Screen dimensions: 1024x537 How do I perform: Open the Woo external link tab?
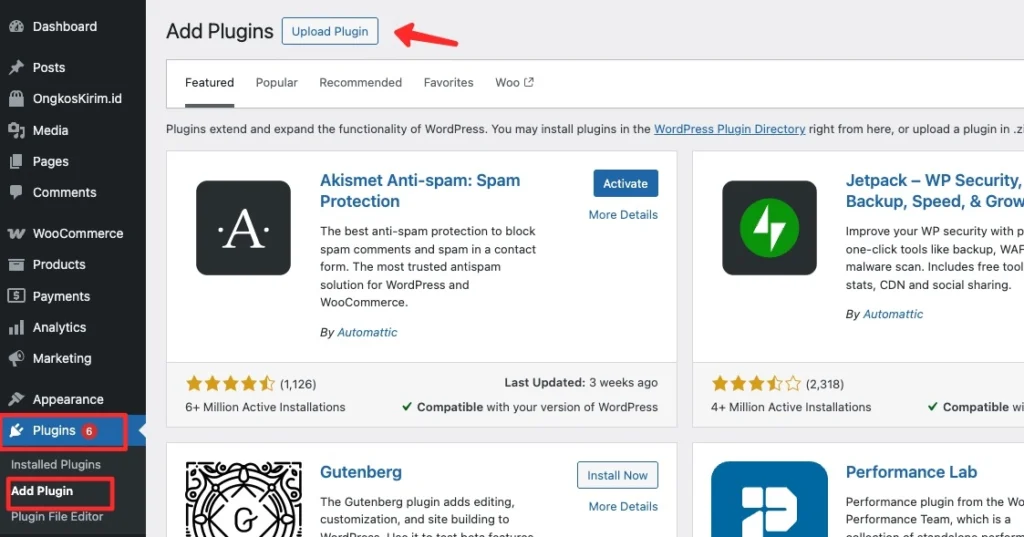(514, 83)
